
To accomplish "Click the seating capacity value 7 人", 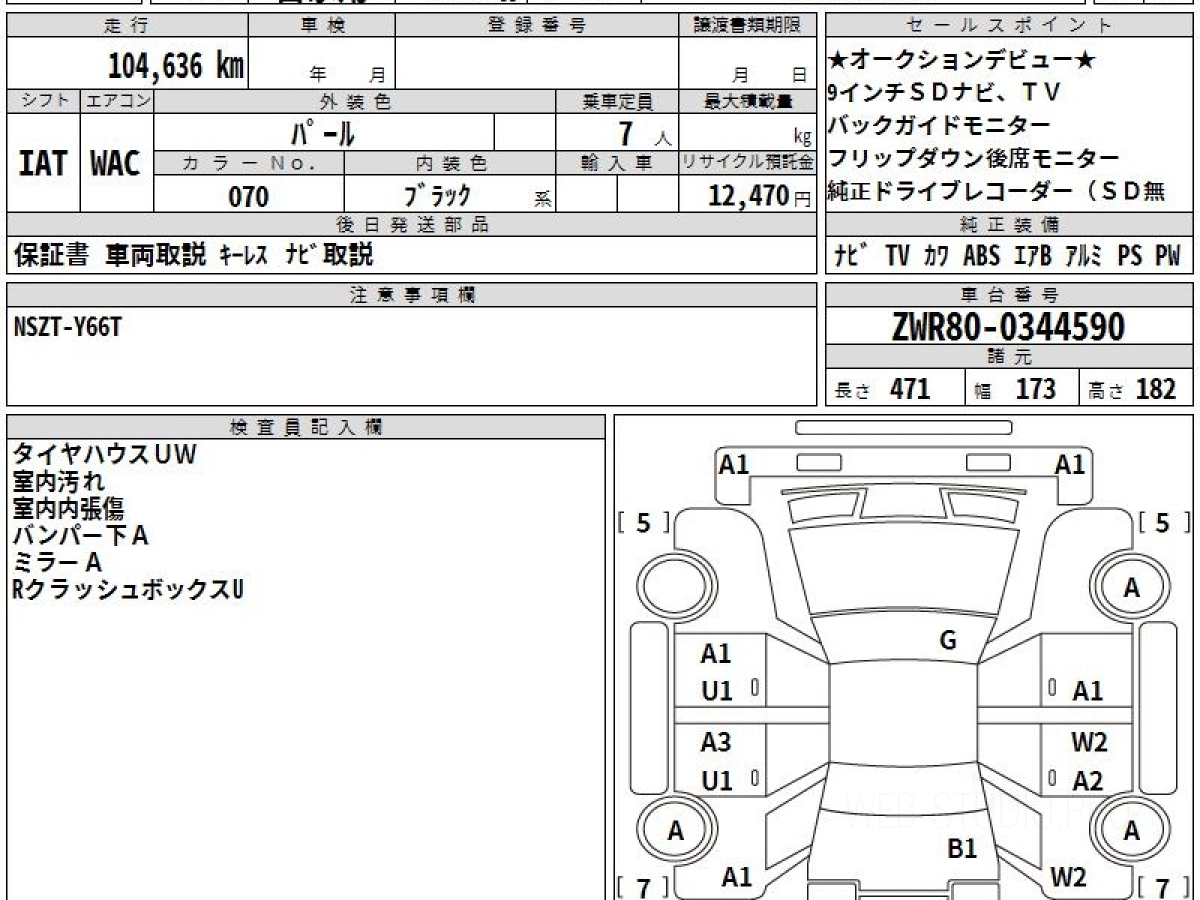I will [645, 133].
